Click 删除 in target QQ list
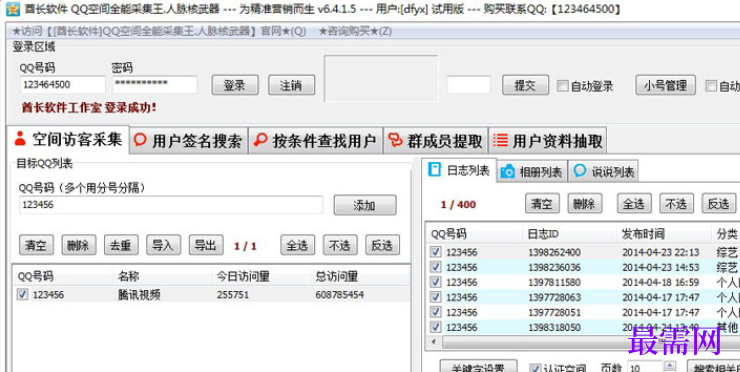Image resolution: width=740 pixels, height=372 pixels. click(78, 245)
